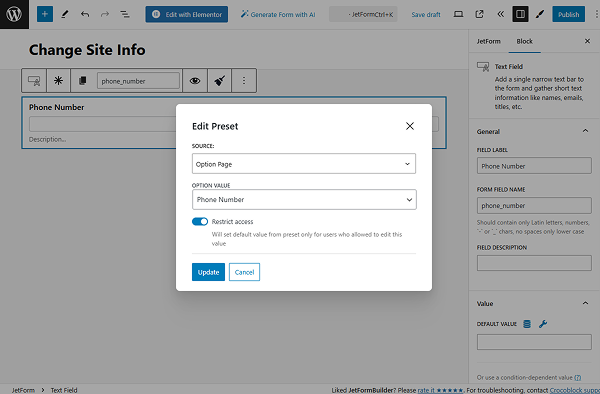Image resolution: width=600 pixels, height=394 pixels.
Task: Open the styles brush icon in header
Action: pos(540,14)
